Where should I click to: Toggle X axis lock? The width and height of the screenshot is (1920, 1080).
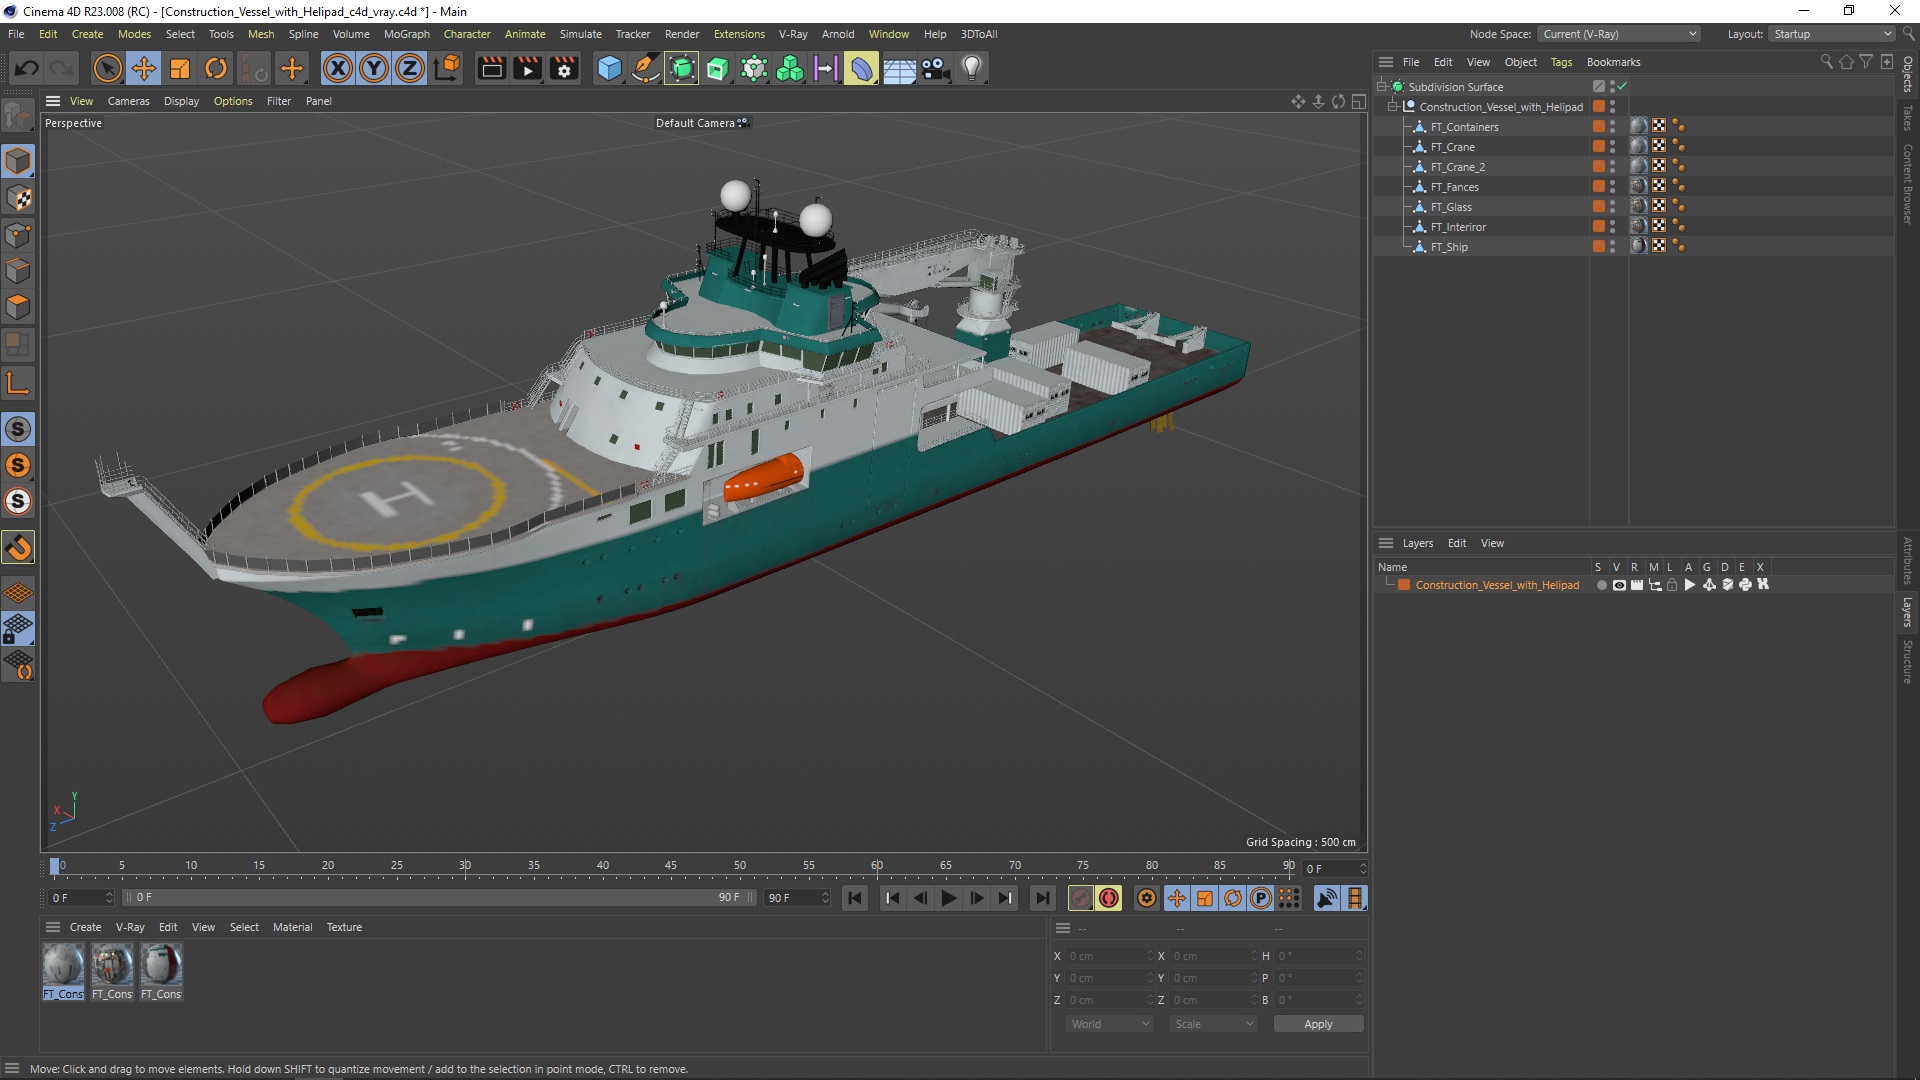(338, 68)
